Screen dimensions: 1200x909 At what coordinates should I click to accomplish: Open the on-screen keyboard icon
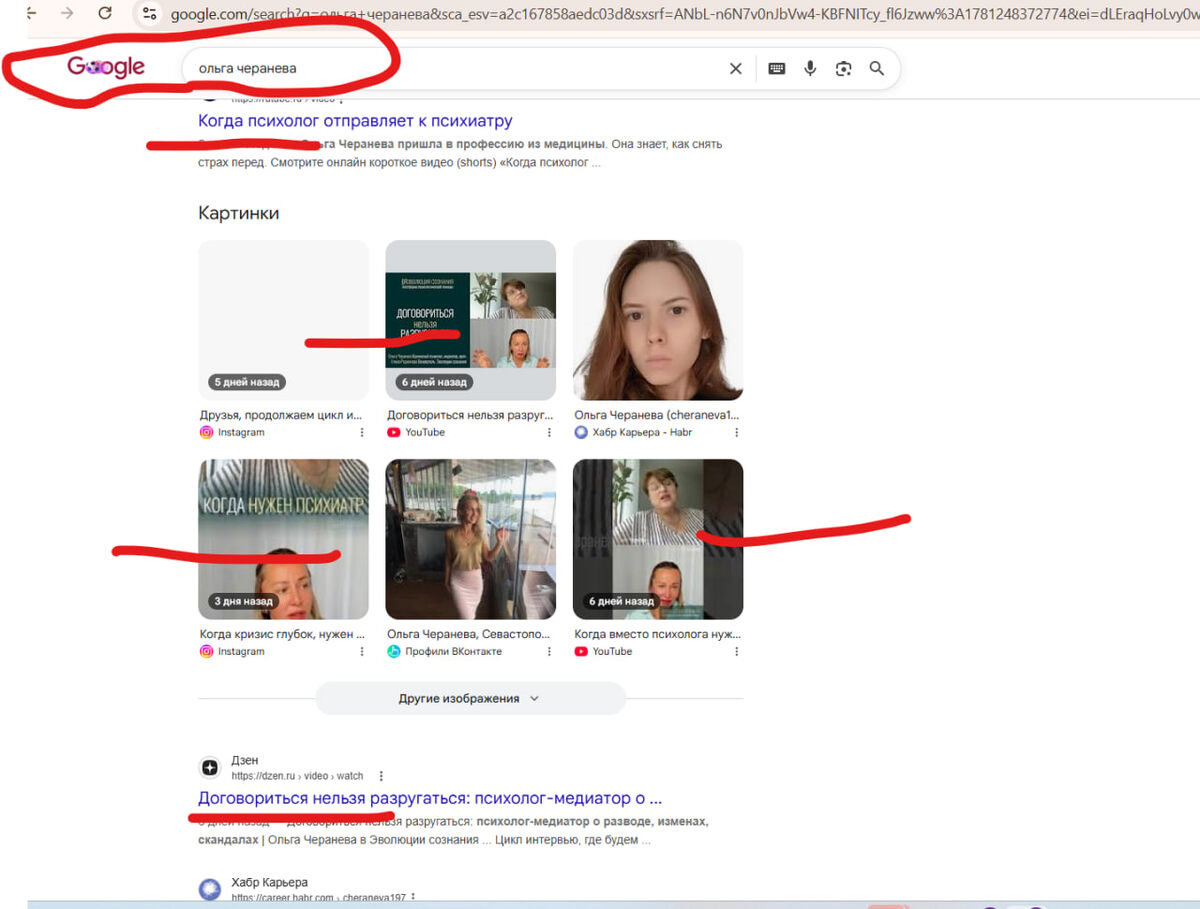tap(776, 68)
